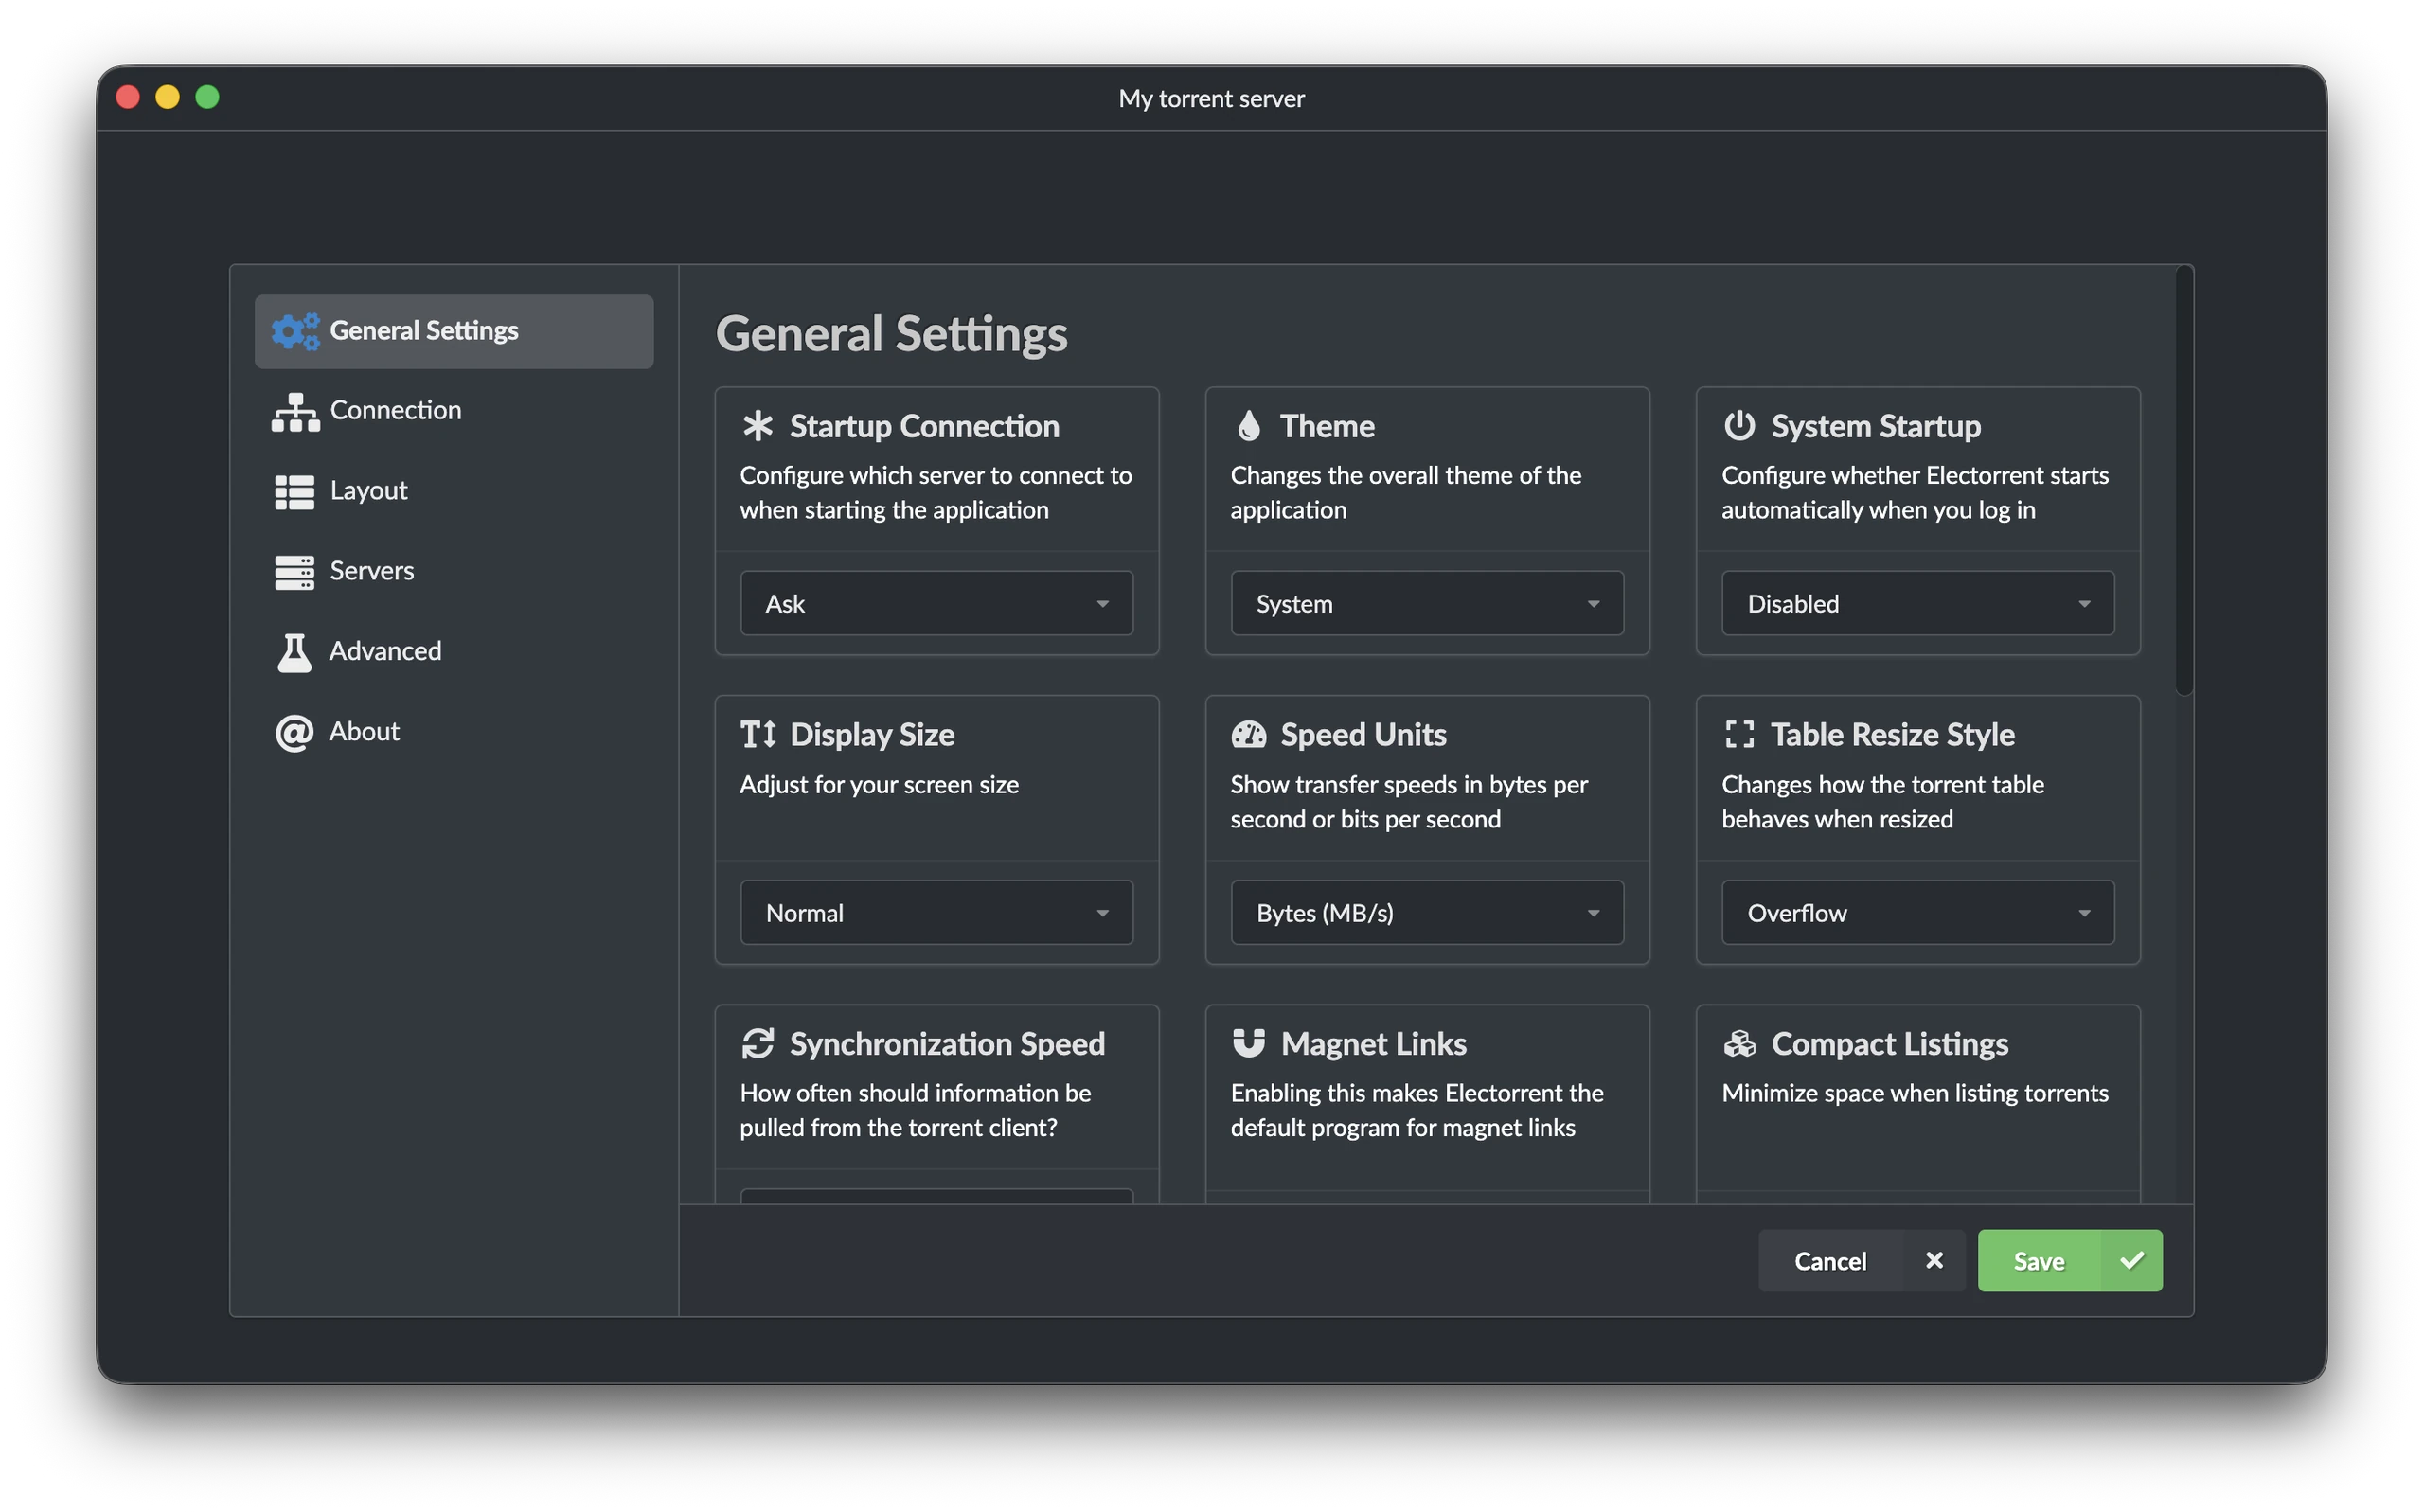
Task: Click the checkmark icon on Save
Action: tap(2132, 1260)
